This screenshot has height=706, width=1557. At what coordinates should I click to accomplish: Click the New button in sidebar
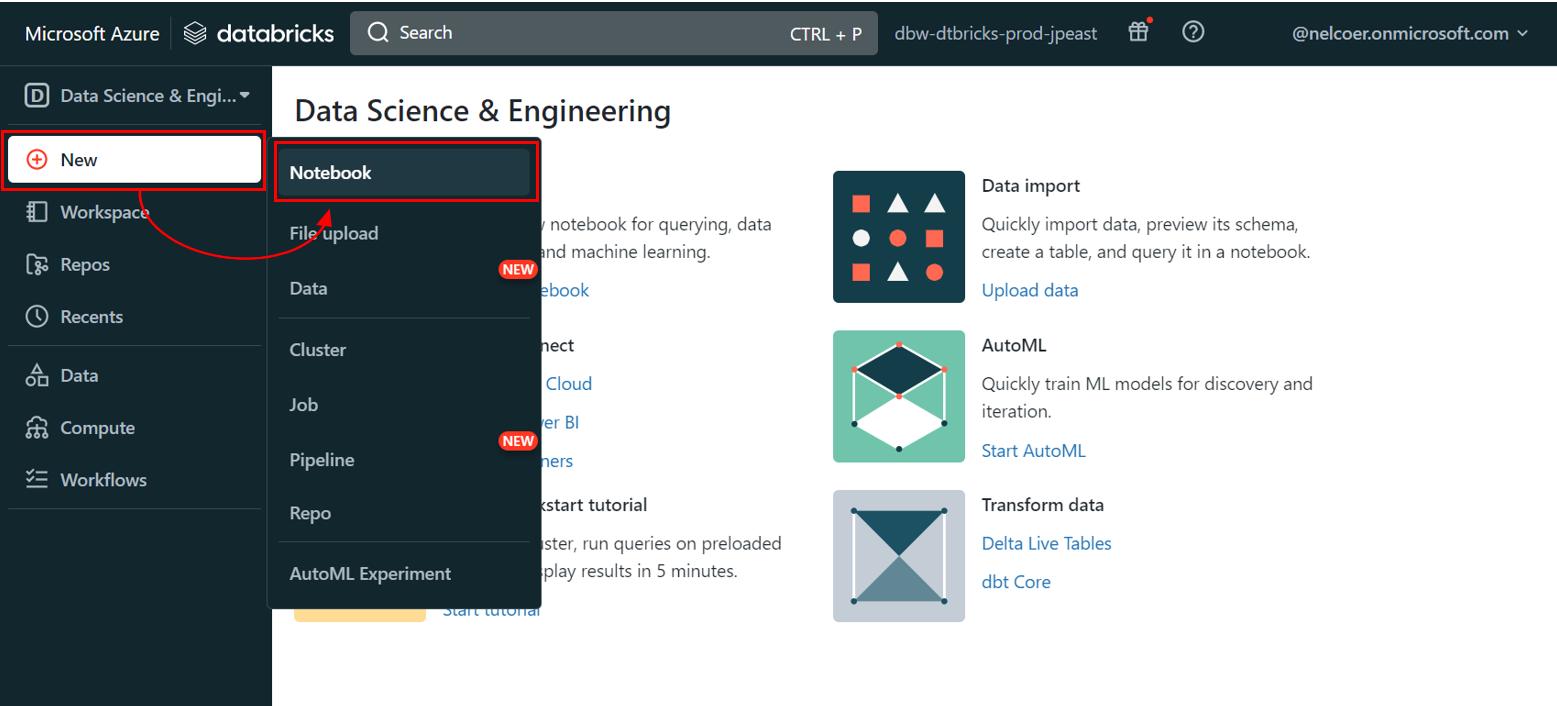134,160
